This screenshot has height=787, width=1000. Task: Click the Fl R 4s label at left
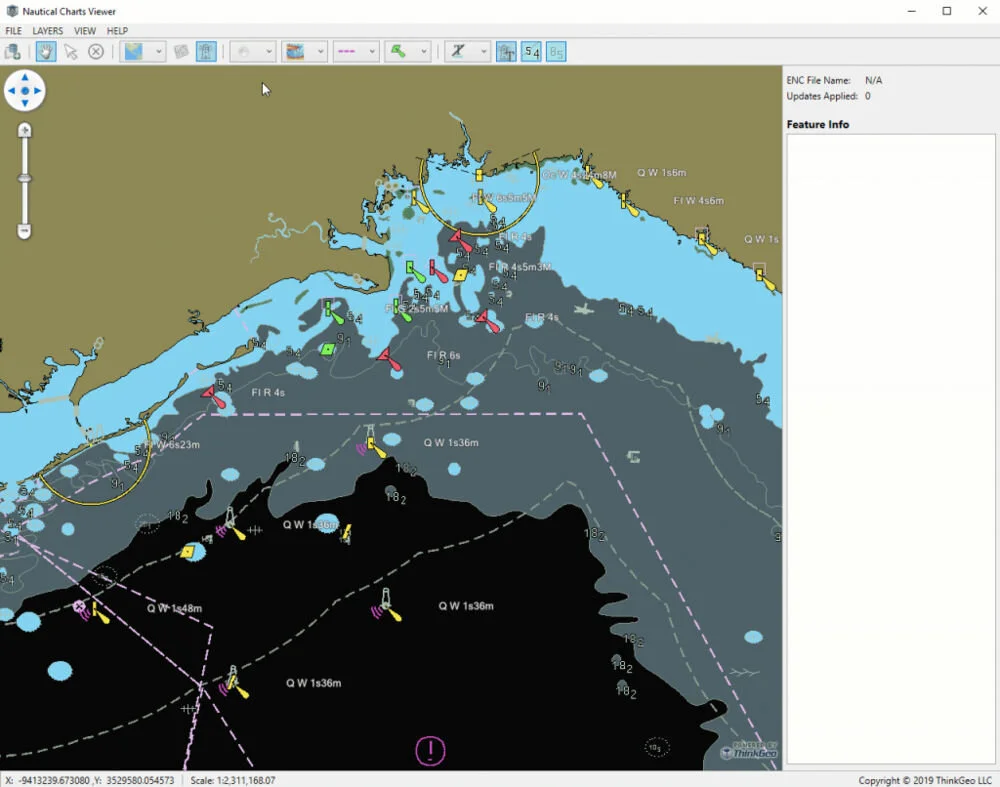(268, 392)
